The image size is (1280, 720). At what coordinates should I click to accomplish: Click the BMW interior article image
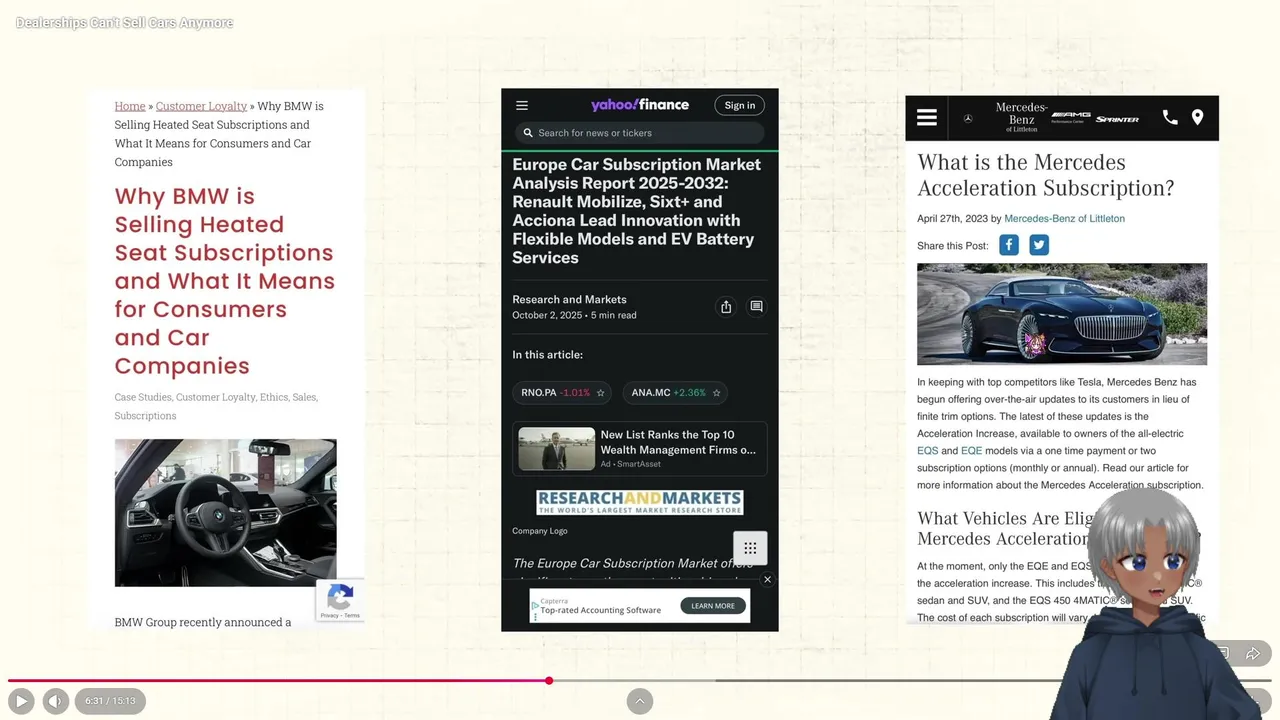(225, 513)
